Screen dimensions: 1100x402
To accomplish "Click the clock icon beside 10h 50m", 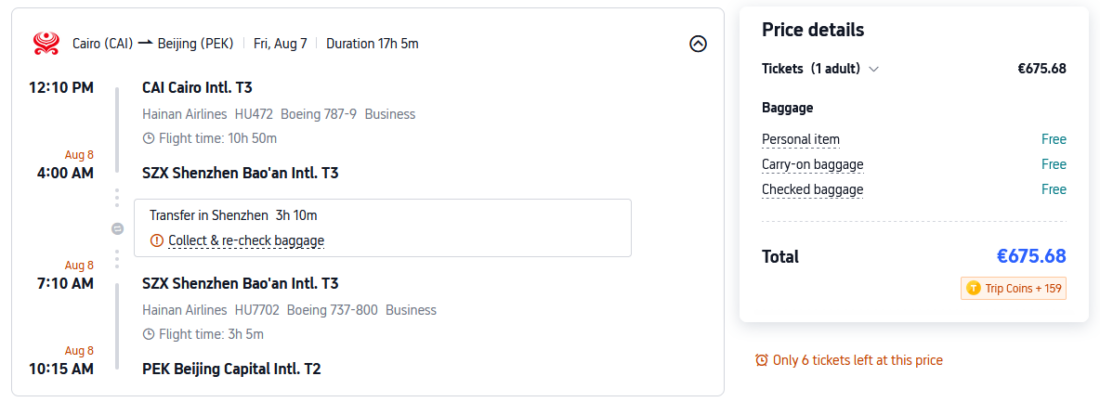I will coord(149,138).
